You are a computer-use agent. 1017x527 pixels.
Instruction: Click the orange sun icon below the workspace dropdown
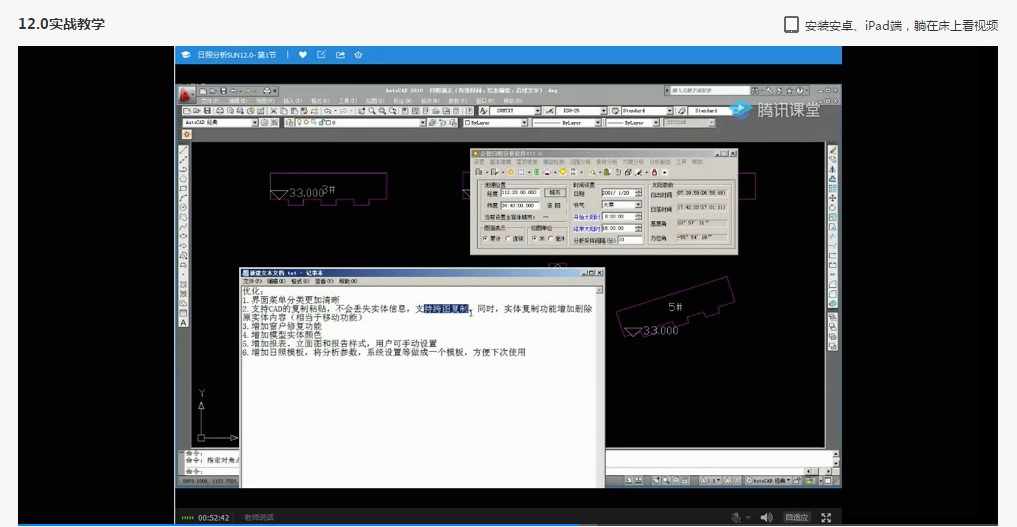click(187, 134)
